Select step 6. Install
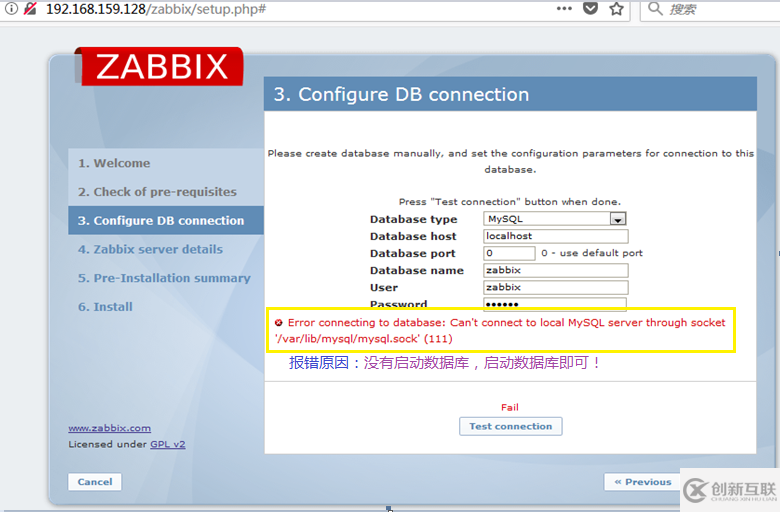 tap(105, 307)
